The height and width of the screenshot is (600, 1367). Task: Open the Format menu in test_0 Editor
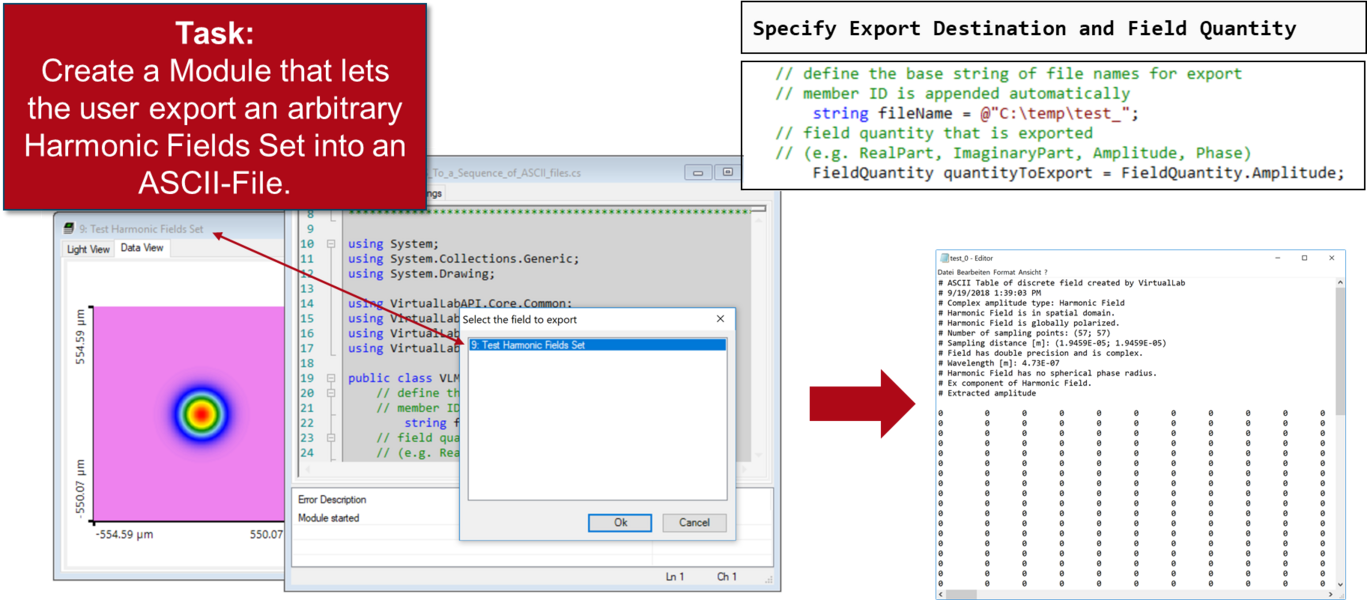click(x=1002, y=271)
